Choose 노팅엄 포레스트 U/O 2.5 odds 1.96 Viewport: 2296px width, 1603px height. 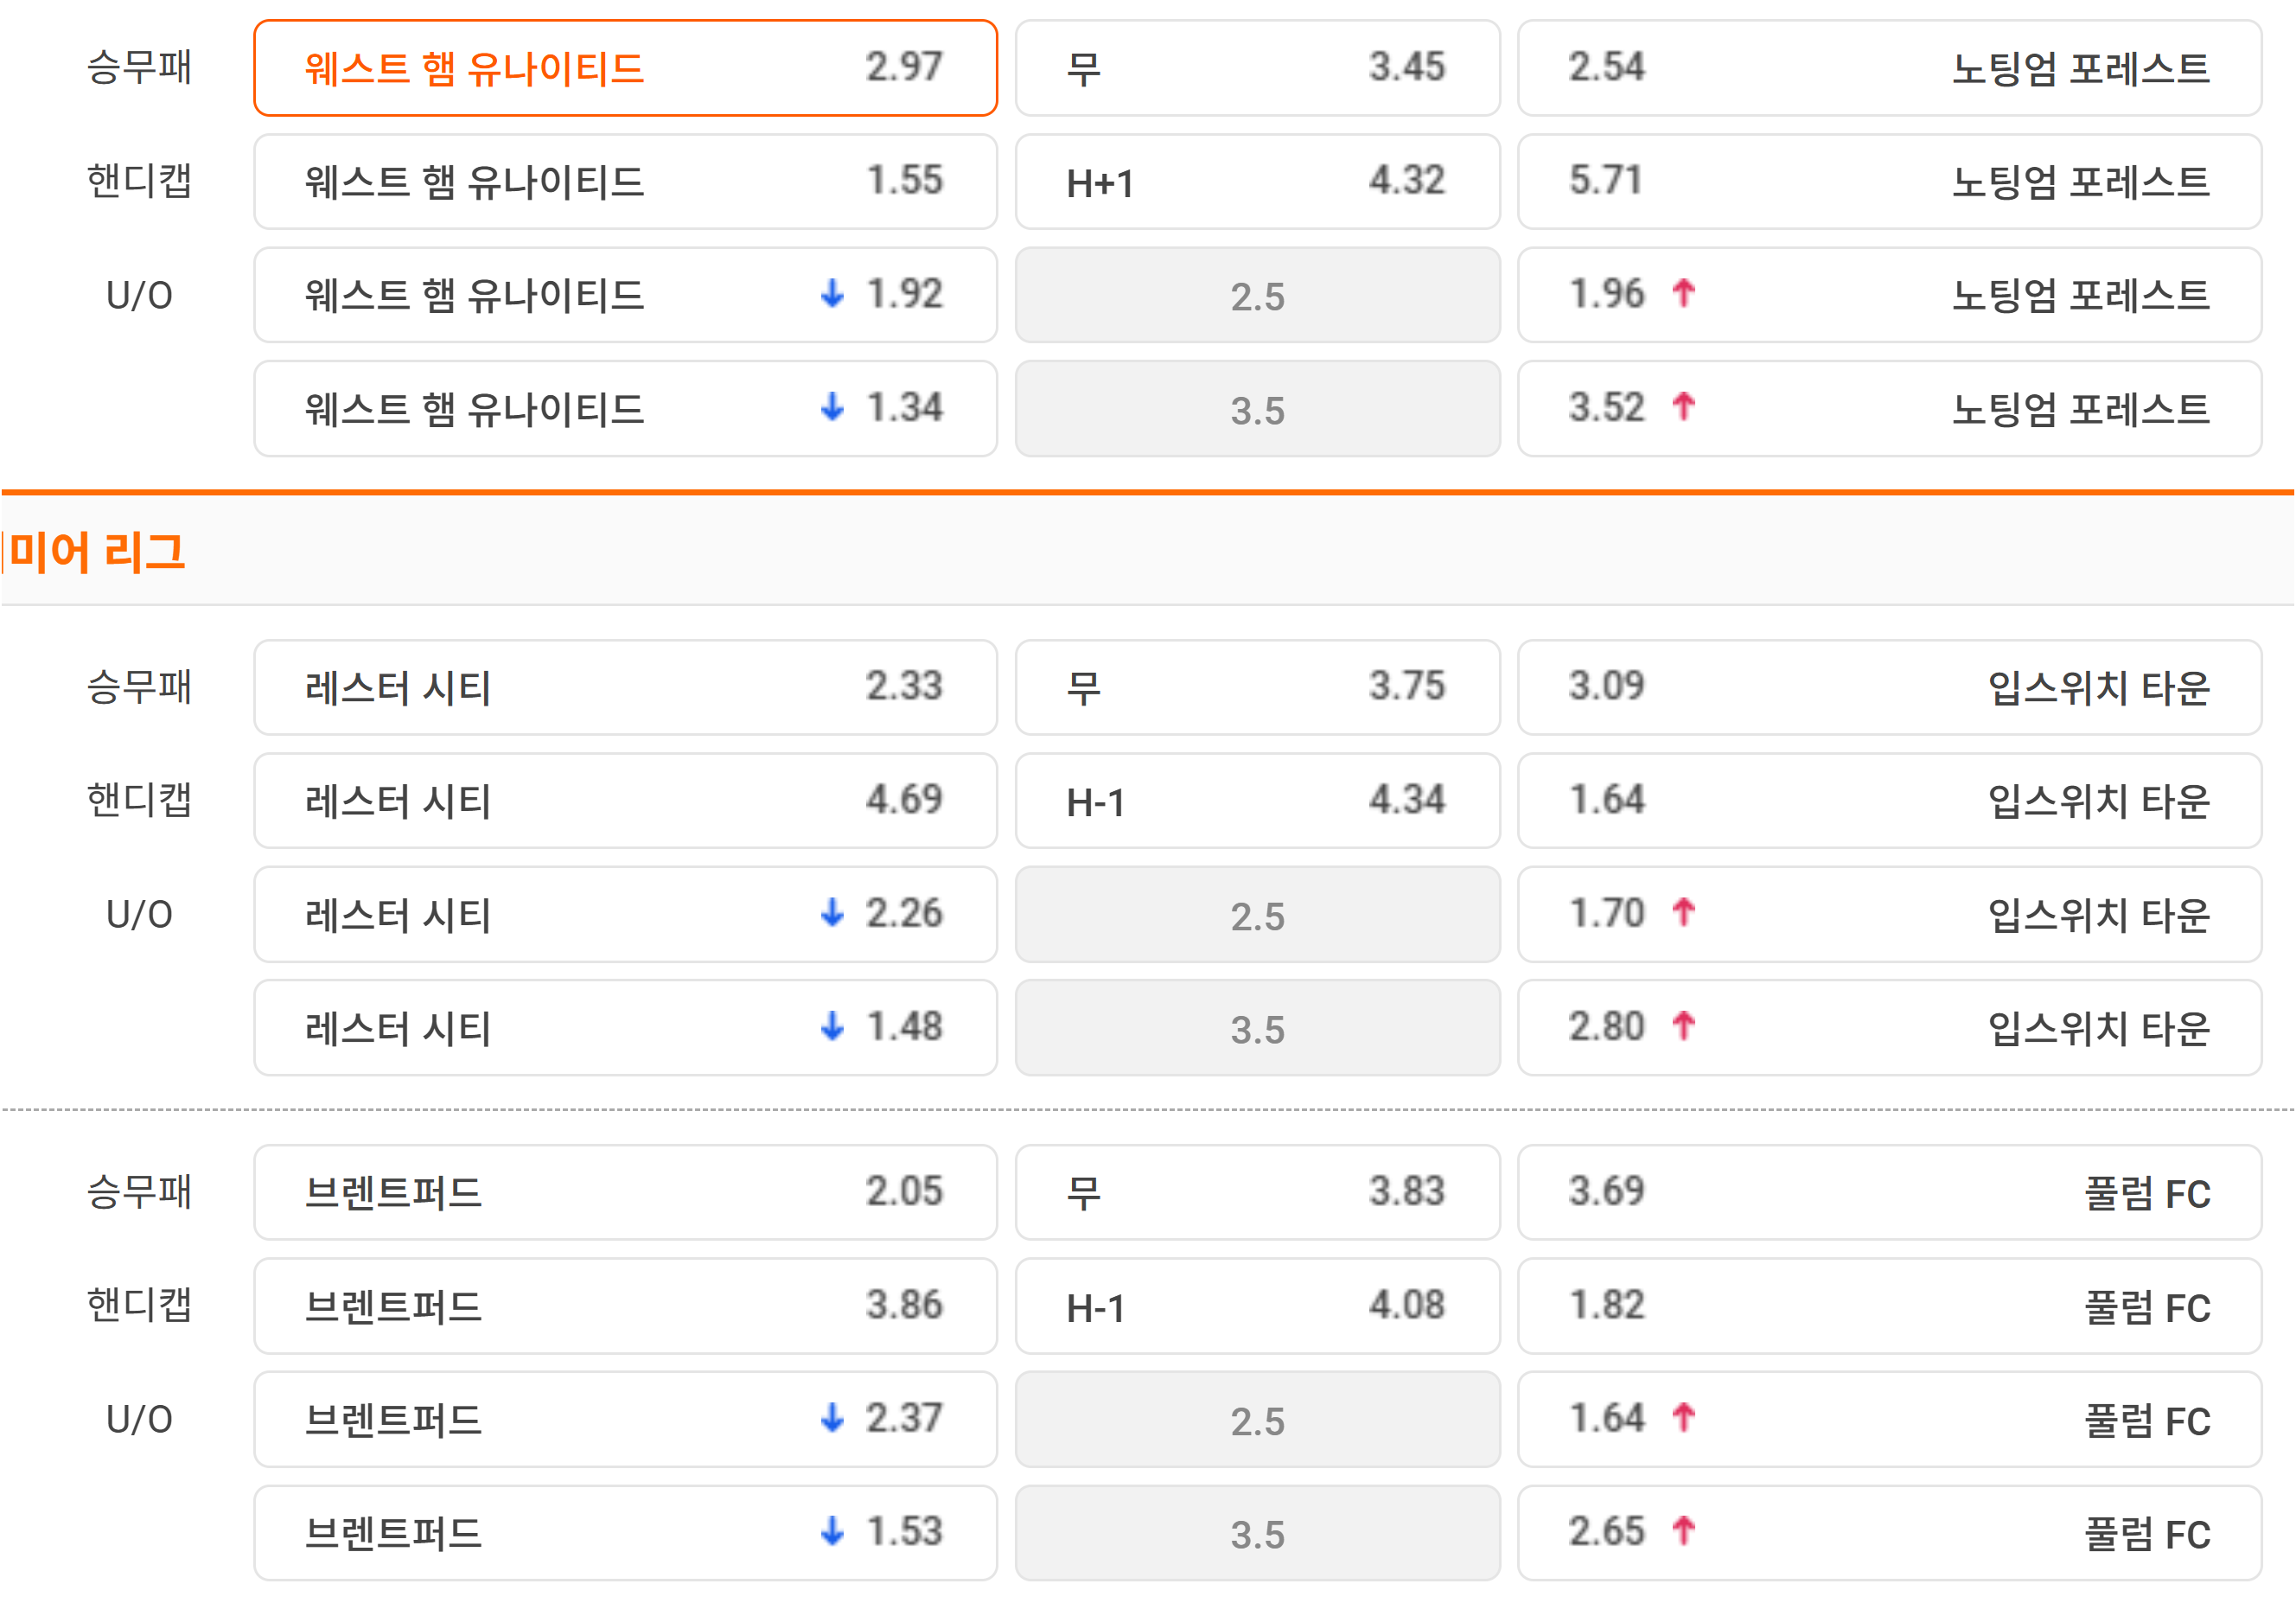click(1889, 295)
